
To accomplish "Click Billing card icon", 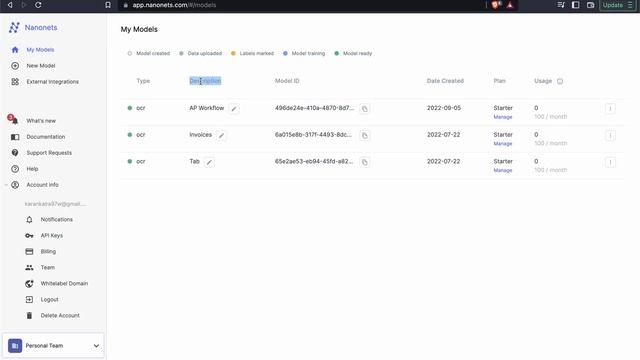I will (x=29, y=251).
